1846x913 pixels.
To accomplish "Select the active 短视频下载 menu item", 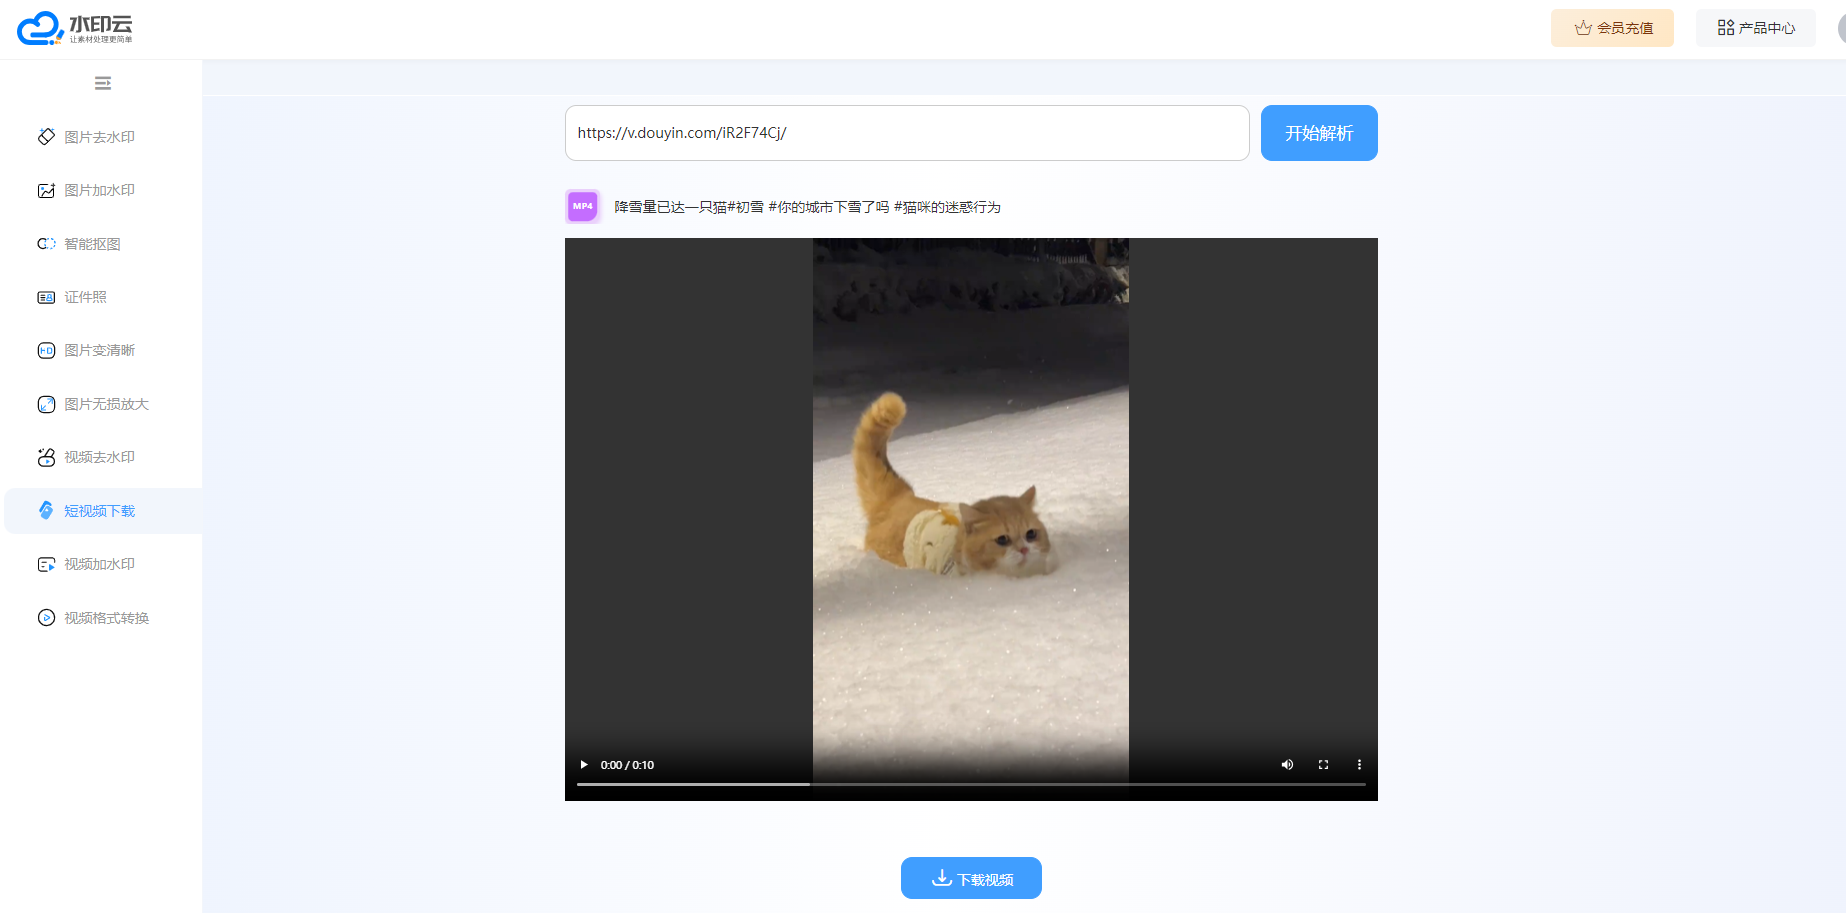I will [103, 511].
